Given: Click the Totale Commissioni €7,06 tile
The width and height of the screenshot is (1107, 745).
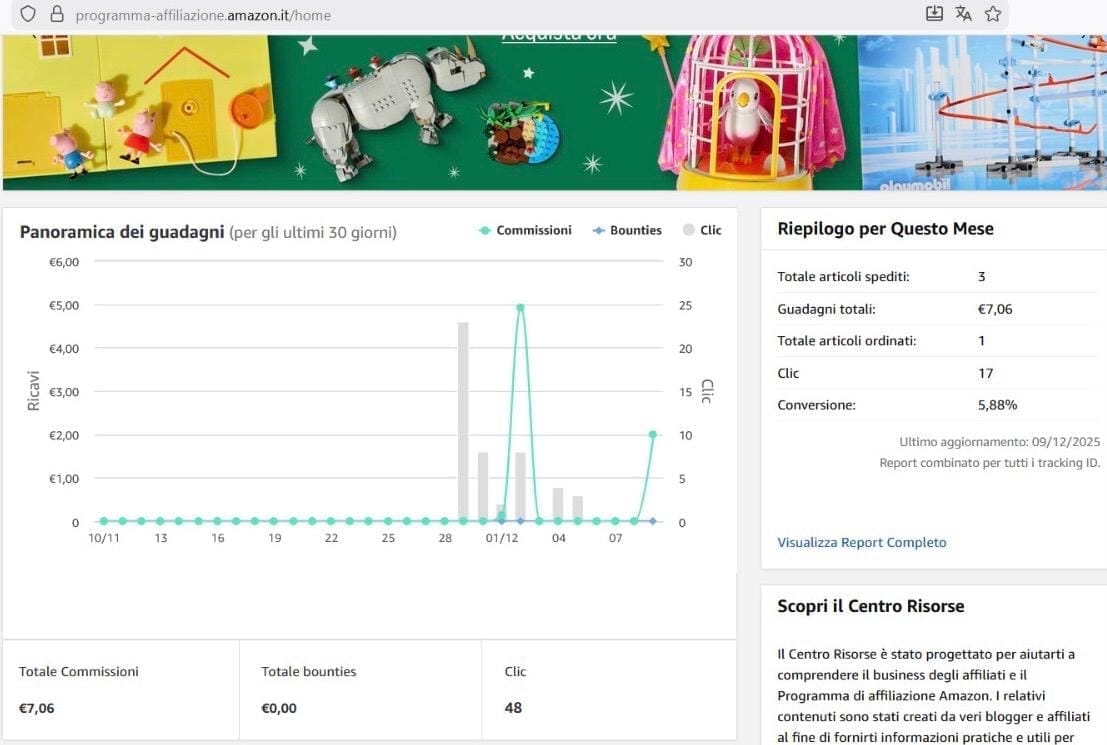Looking at the screenshot, I should pyautogui.click(x=121, y=689).
